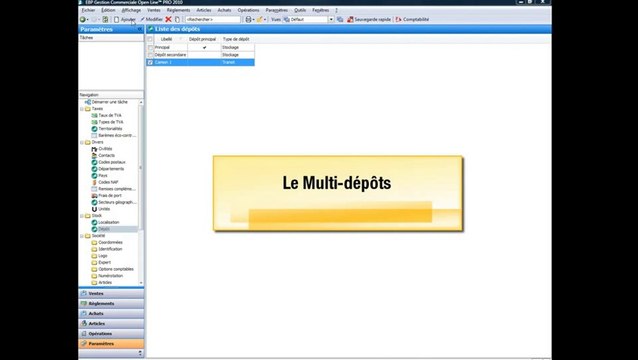The image size is (638, 360).
Task: Select the Stockage cell of Dépôt secondaire row
Action: pos(237,55)
